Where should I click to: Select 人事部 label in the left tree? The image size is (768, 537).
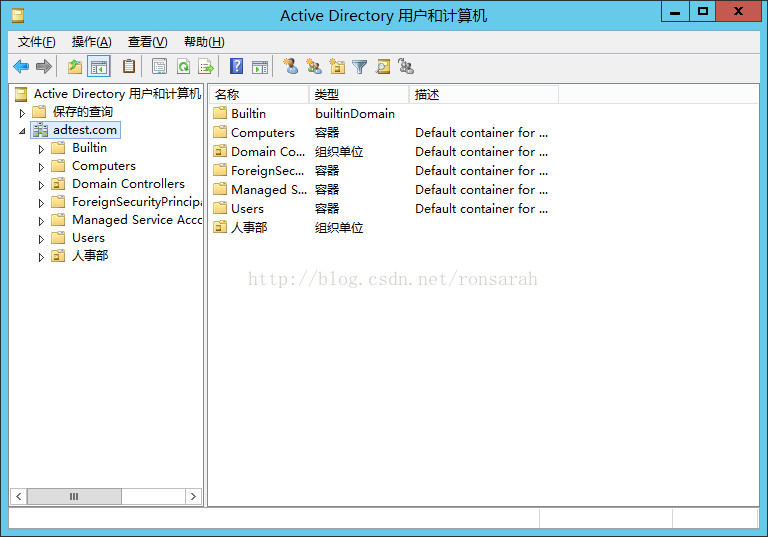click(90, 255)
